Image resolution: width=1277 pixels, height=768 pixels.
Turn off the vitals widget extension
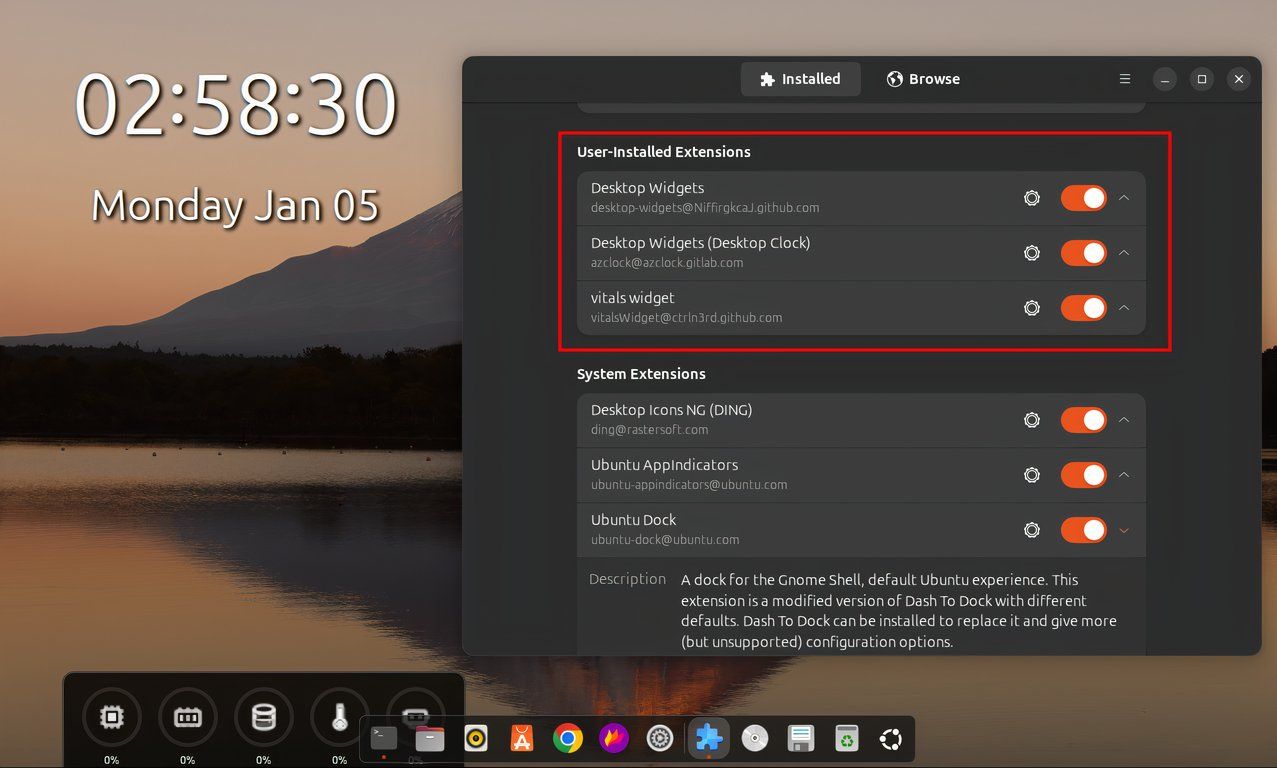pos(1083,308)
